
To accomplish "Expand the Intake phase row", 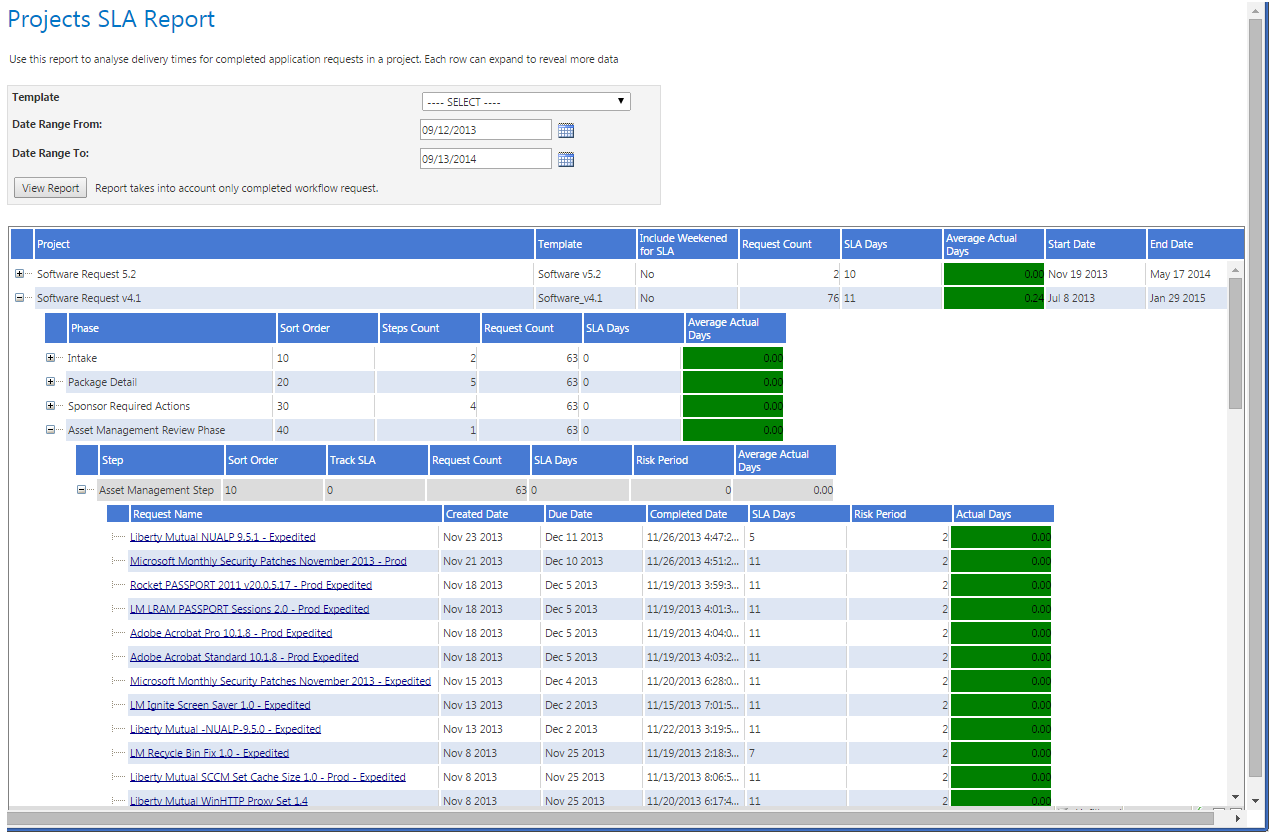I will (x=52, y=357).
